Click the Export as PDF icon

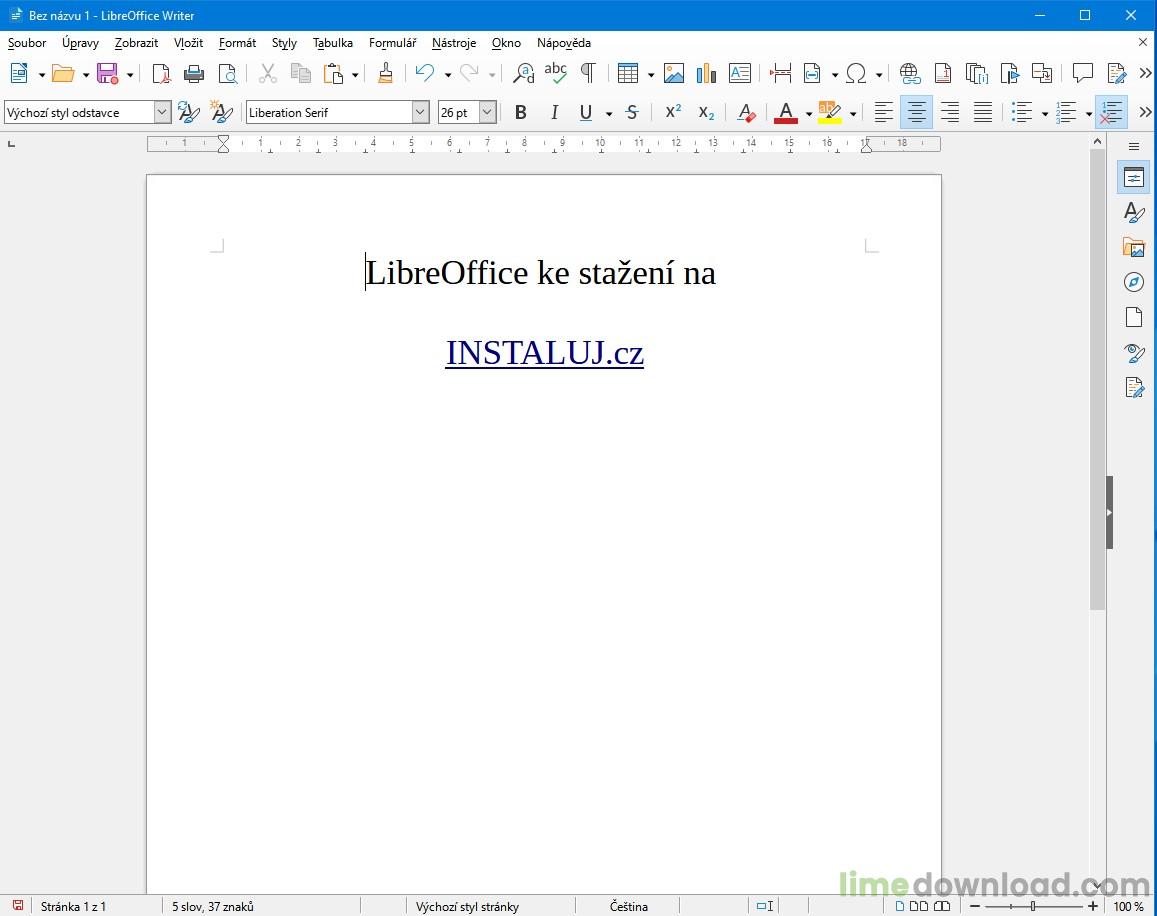[161, 73]
